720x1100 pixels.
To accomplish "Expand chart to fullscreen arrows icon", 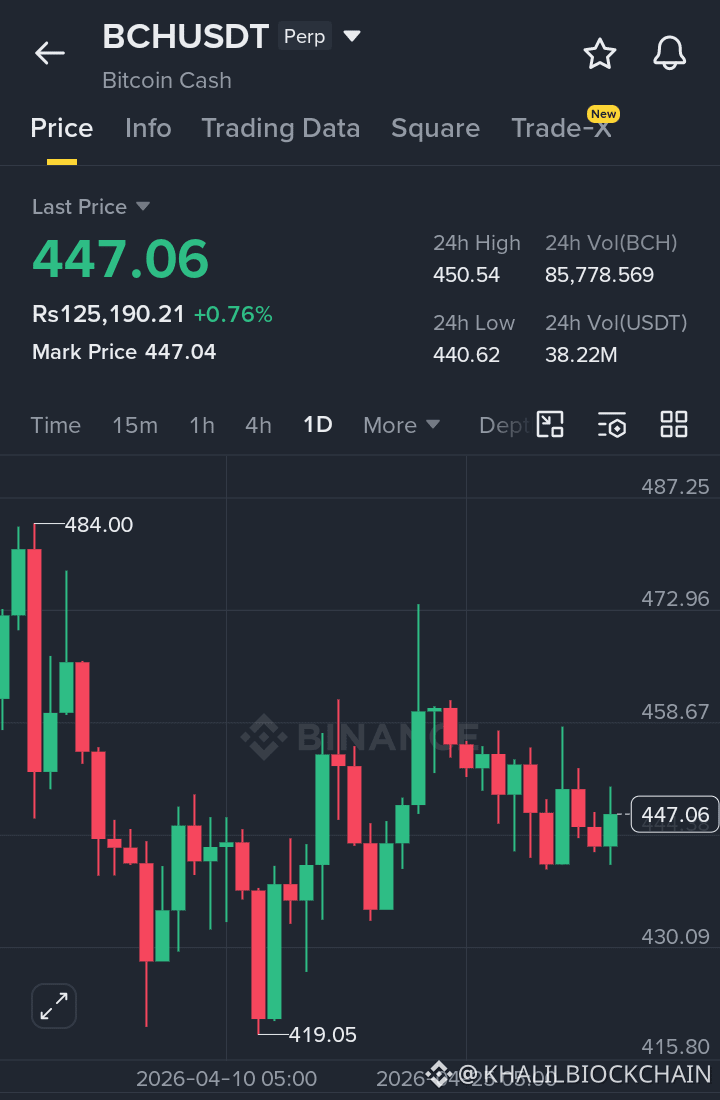I will tap(54, 1006).
